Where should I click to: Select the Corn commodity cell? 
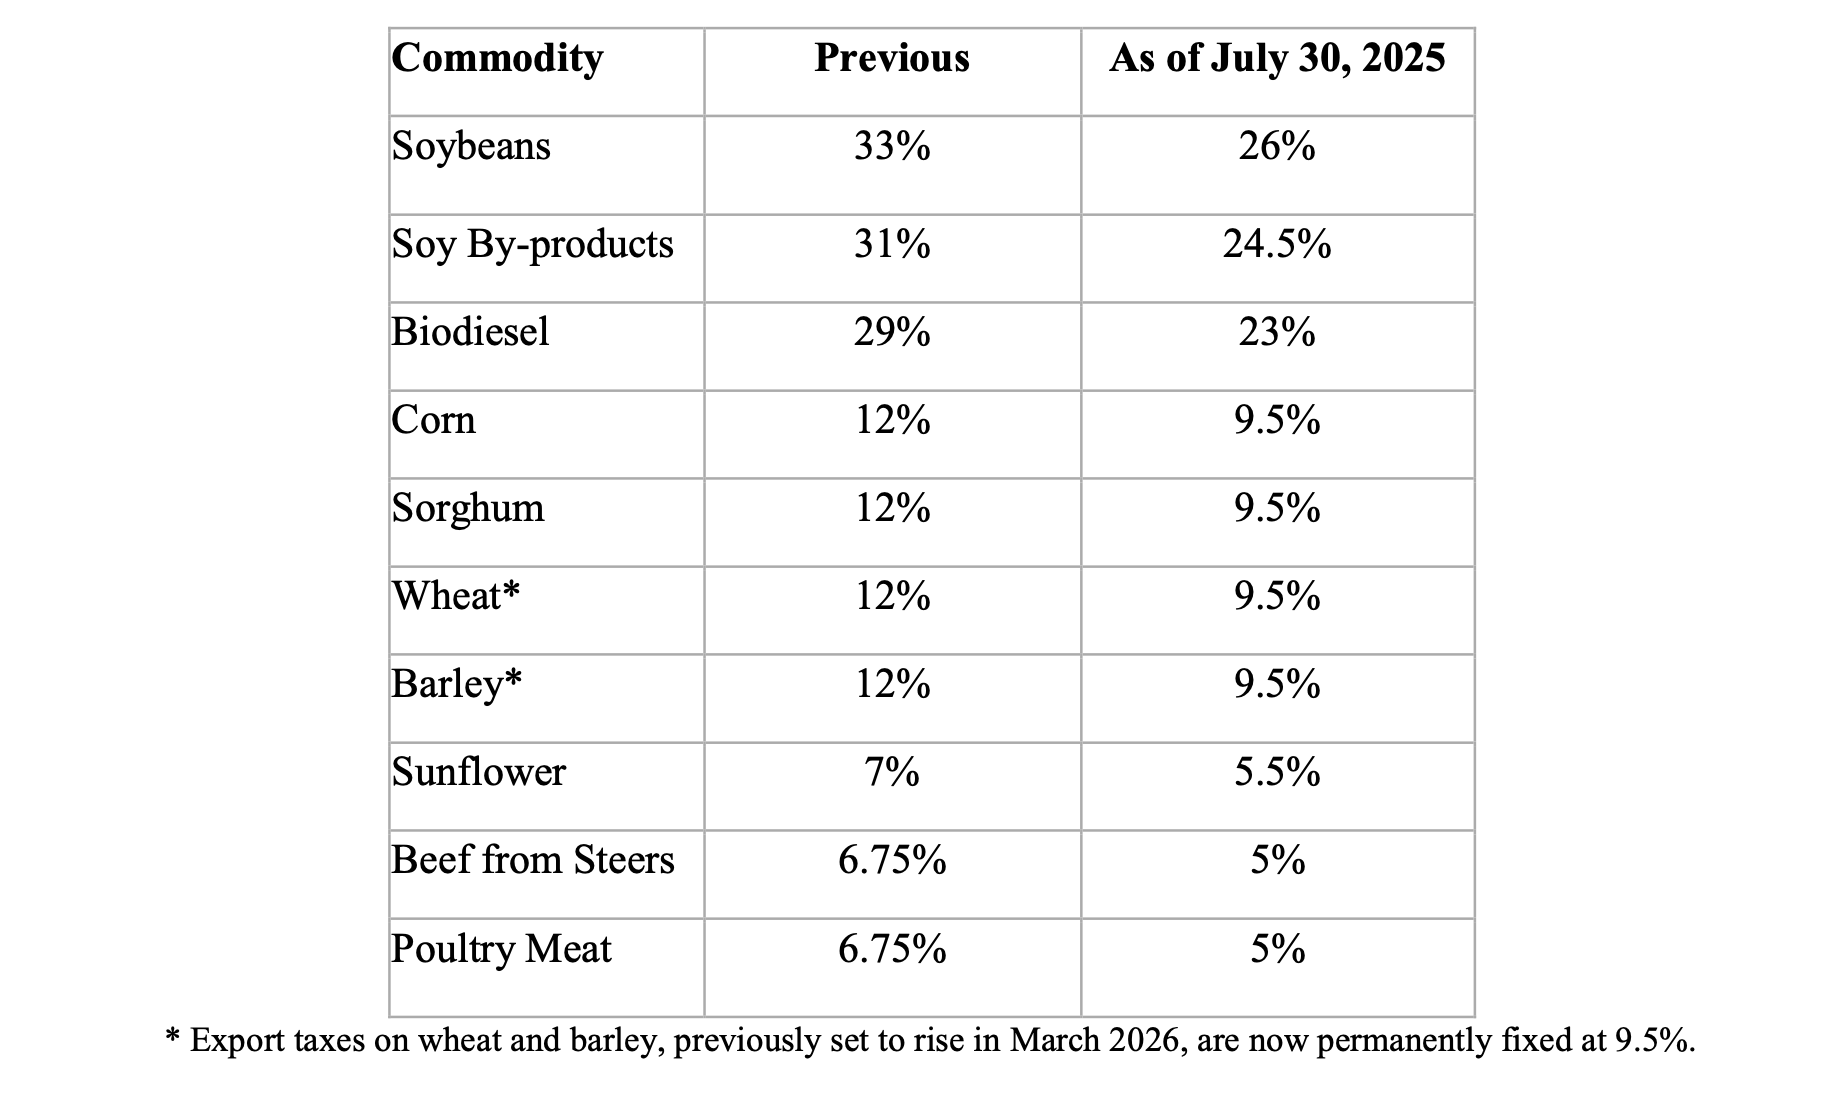click(433, 420)
